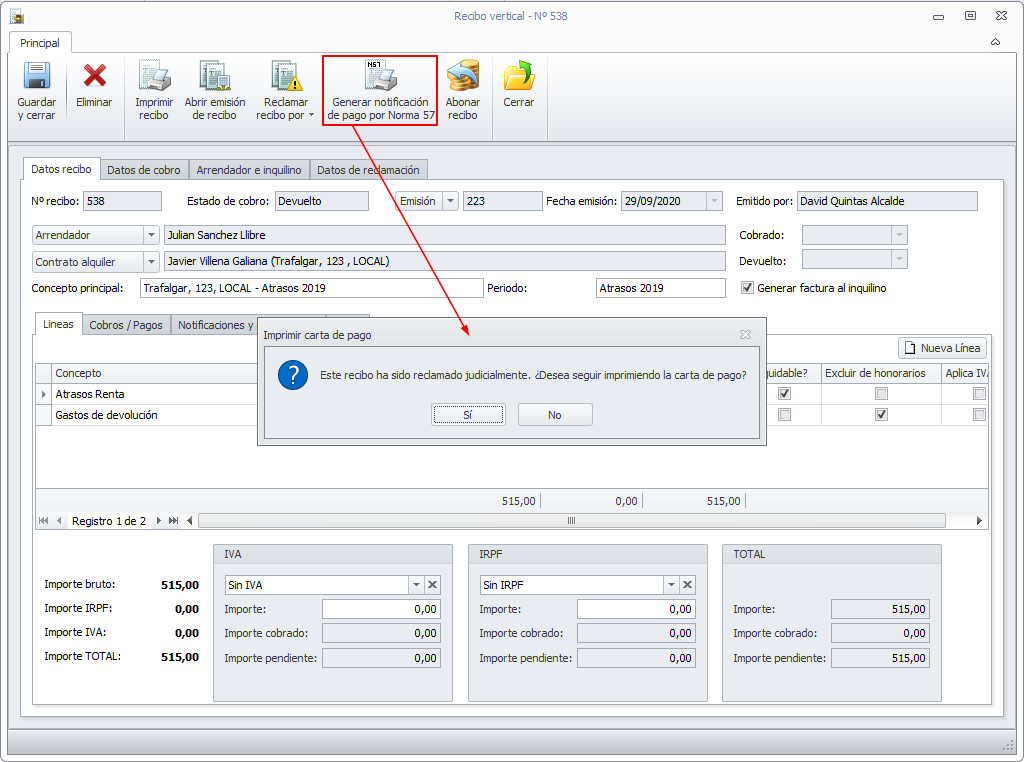Click the Concepto principal text field
The width and height of the screenshot is (1024, 762).
(x=310, y=288)
